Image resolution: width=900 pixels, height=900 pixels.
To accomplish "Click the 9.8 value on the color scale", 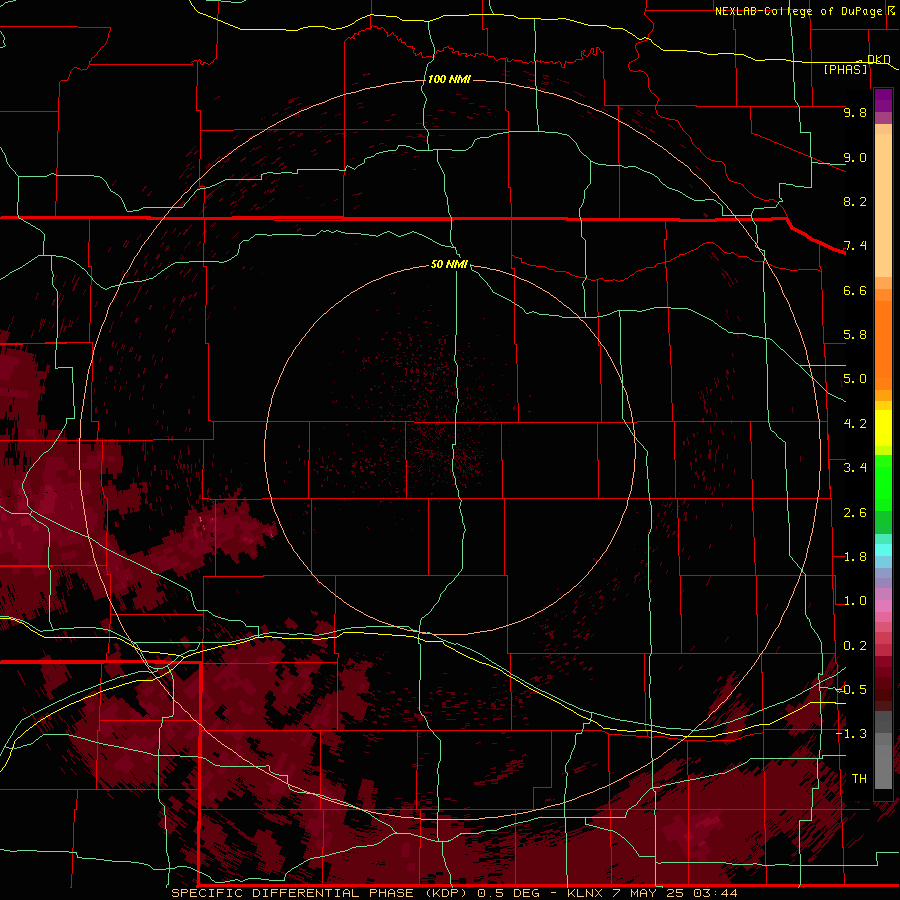I will (855, 112).
